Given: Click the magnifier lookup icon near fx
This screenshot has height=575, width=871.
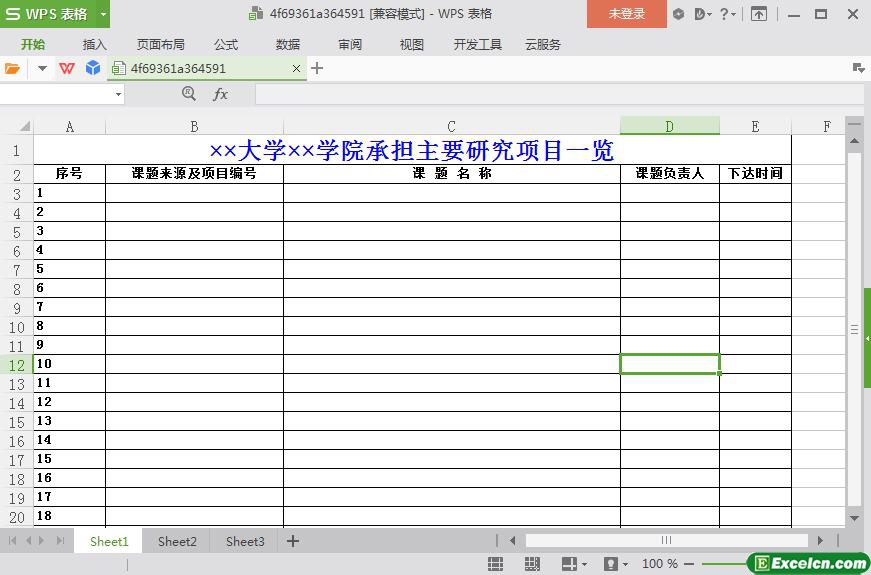Looking at the screenshot, I should point(189,94).
